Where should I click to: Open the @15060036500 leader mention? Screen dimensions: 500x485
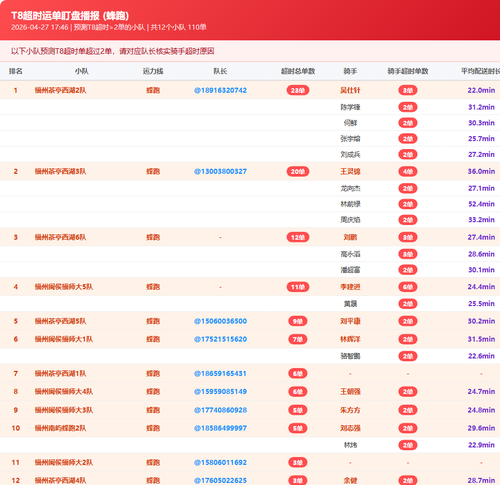tap(220, 321)
